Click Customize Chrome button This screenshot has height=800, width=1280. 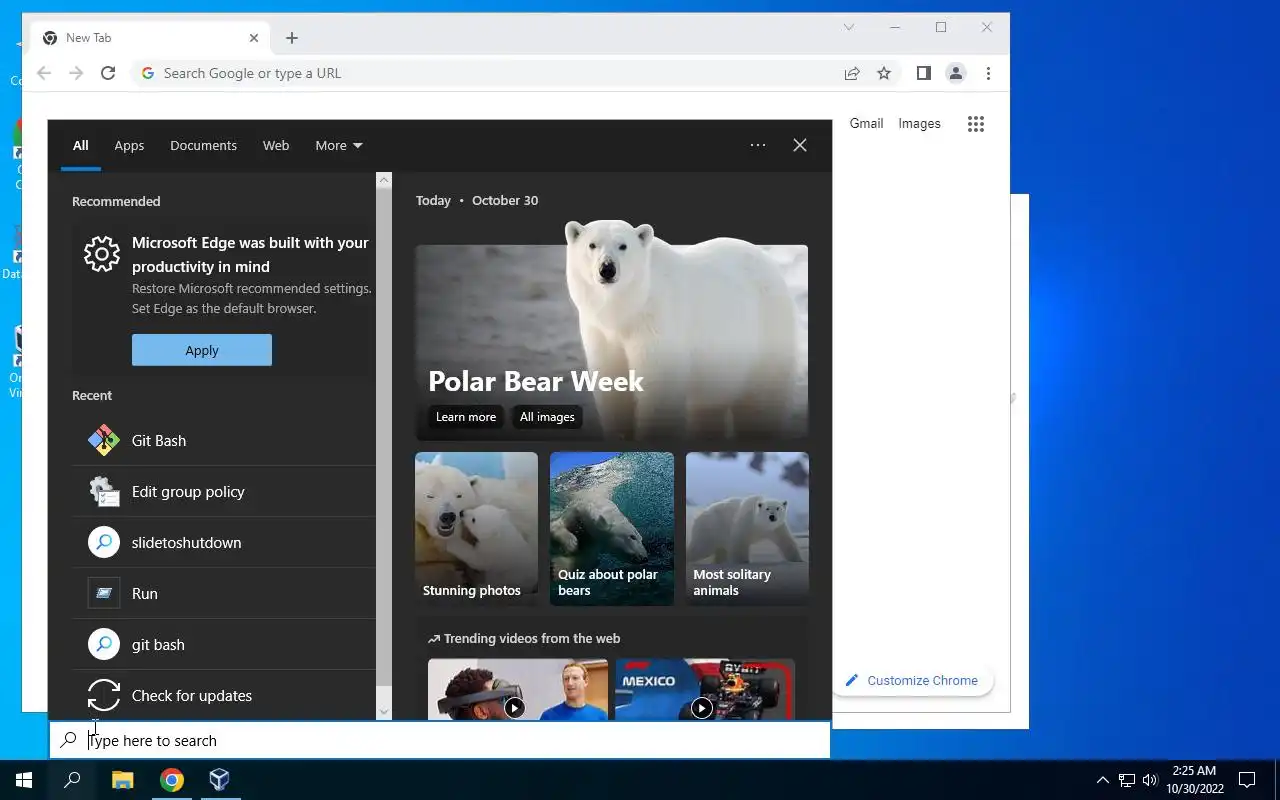pyautogui.click(x=911, y=680)
